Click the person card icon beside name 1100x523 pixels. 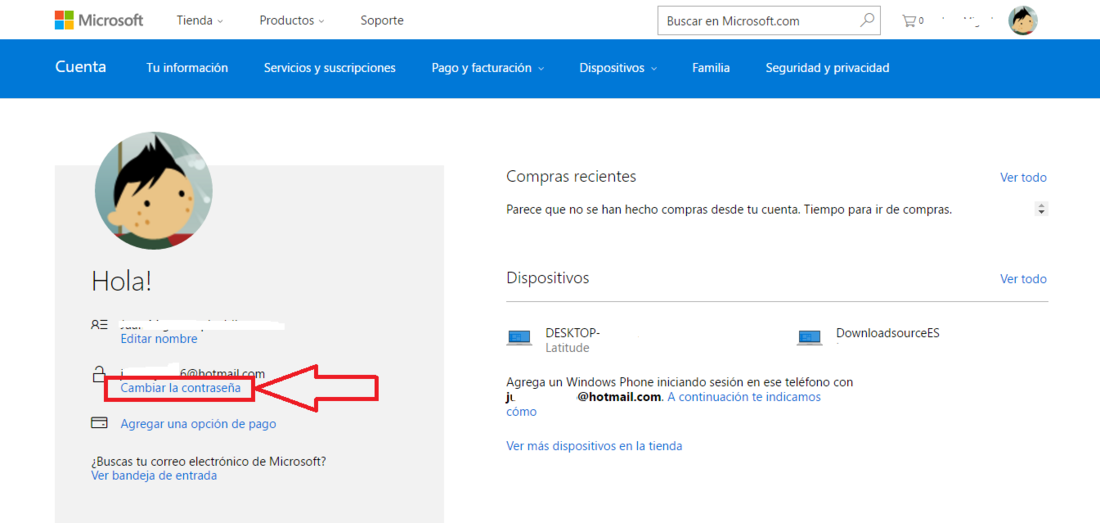click(99, 325)
